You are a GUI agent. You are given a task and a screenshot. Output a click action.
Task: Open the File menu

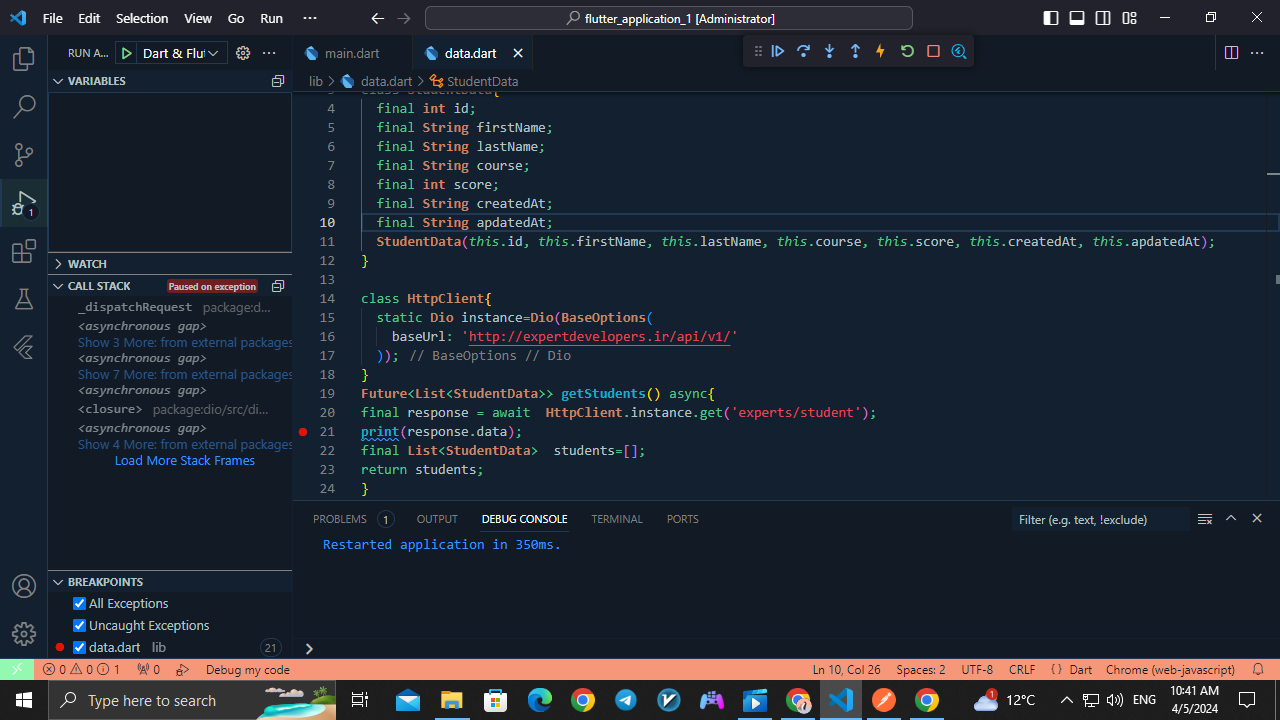(x=53, y=18)
